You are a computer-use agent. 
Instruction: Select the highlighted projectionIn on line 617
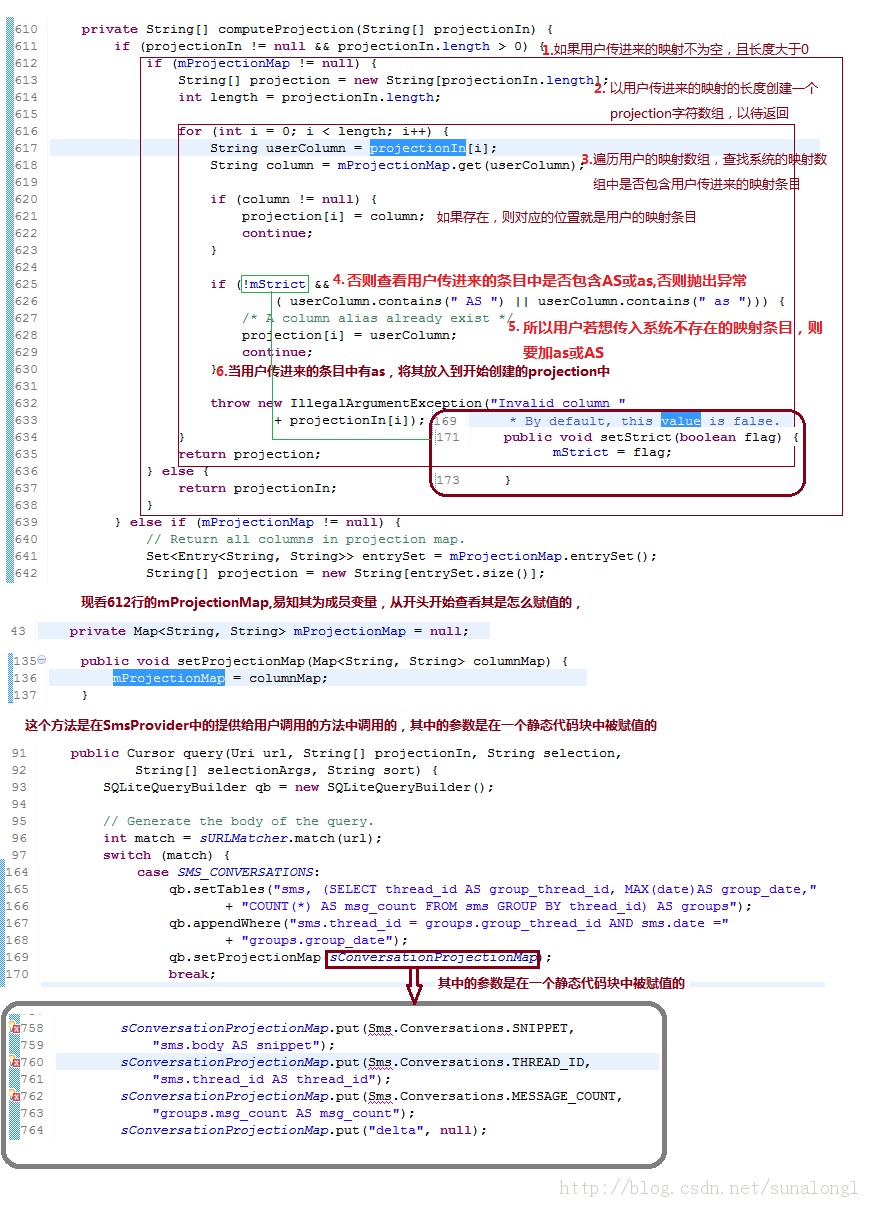417,147
